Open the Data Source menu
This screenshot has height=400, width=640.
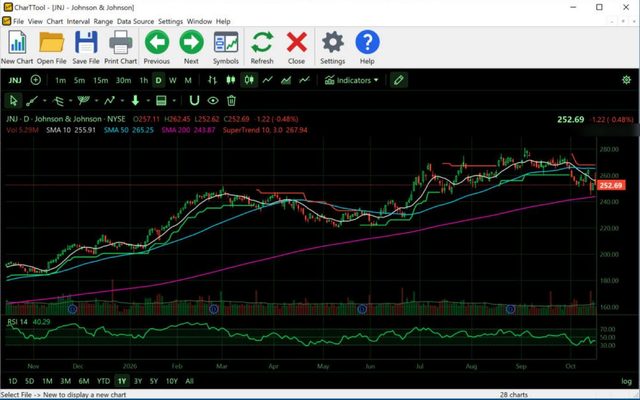136,21
